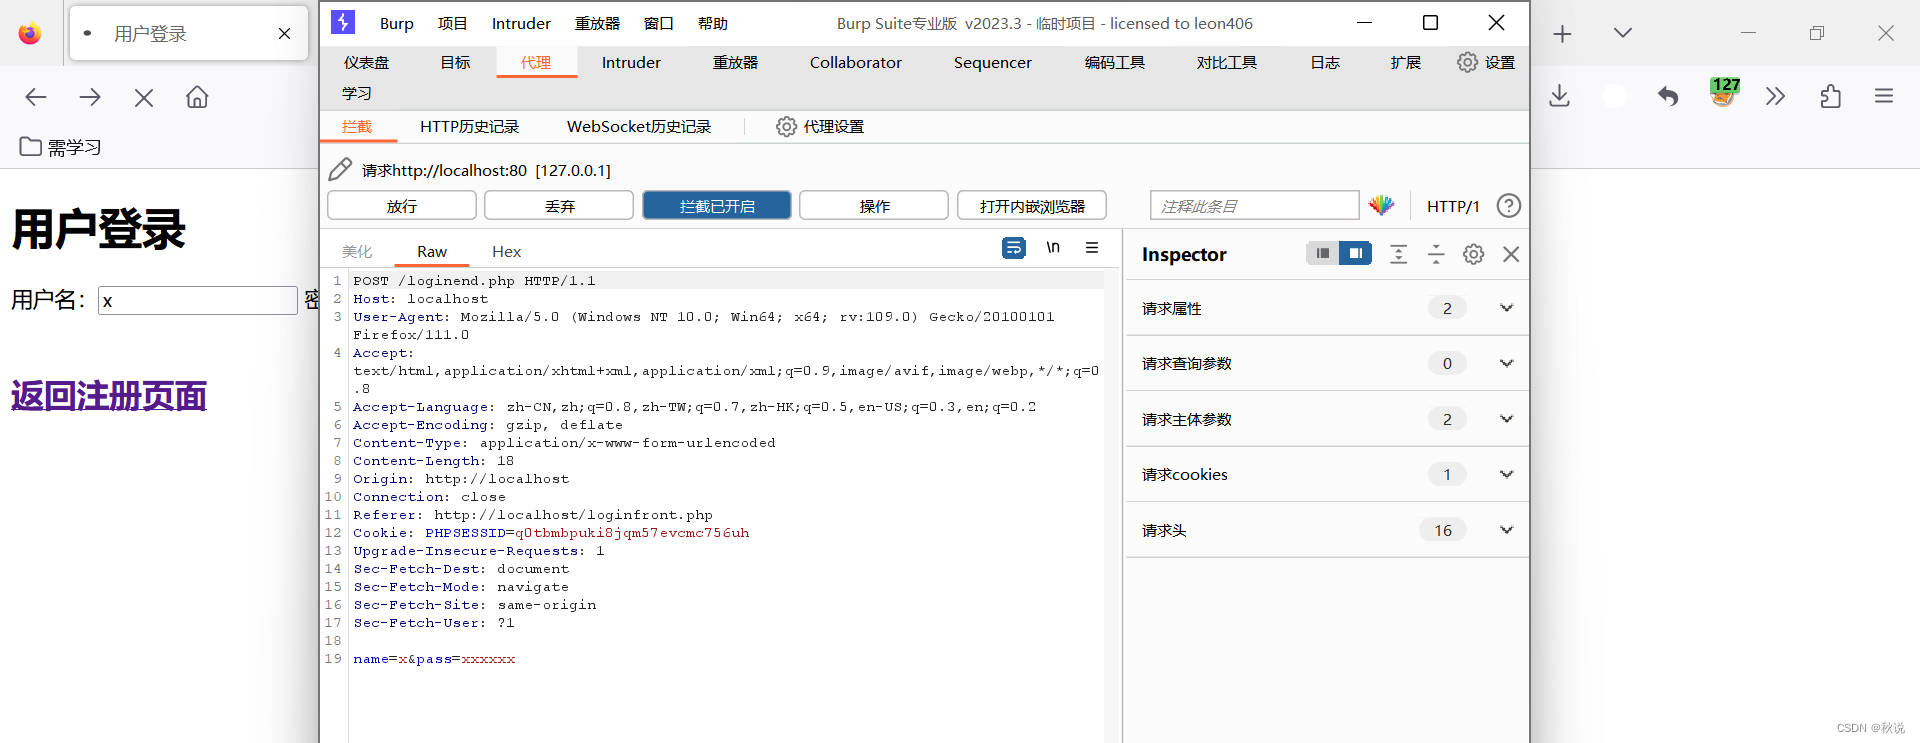
Task: Open the 需学习 bookmarks folder
Action: point(61,147)
